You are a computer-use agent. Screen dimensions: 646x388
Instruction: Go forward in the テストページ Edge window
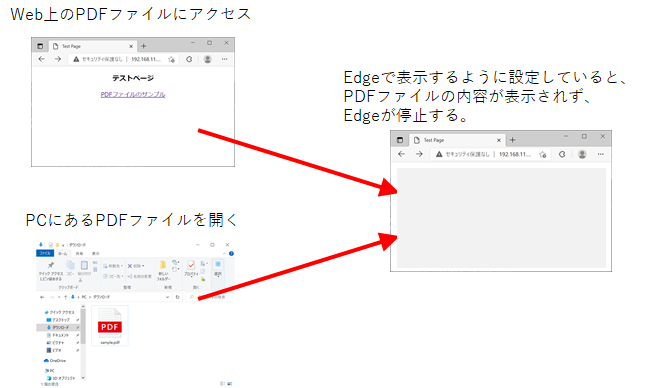58,59
